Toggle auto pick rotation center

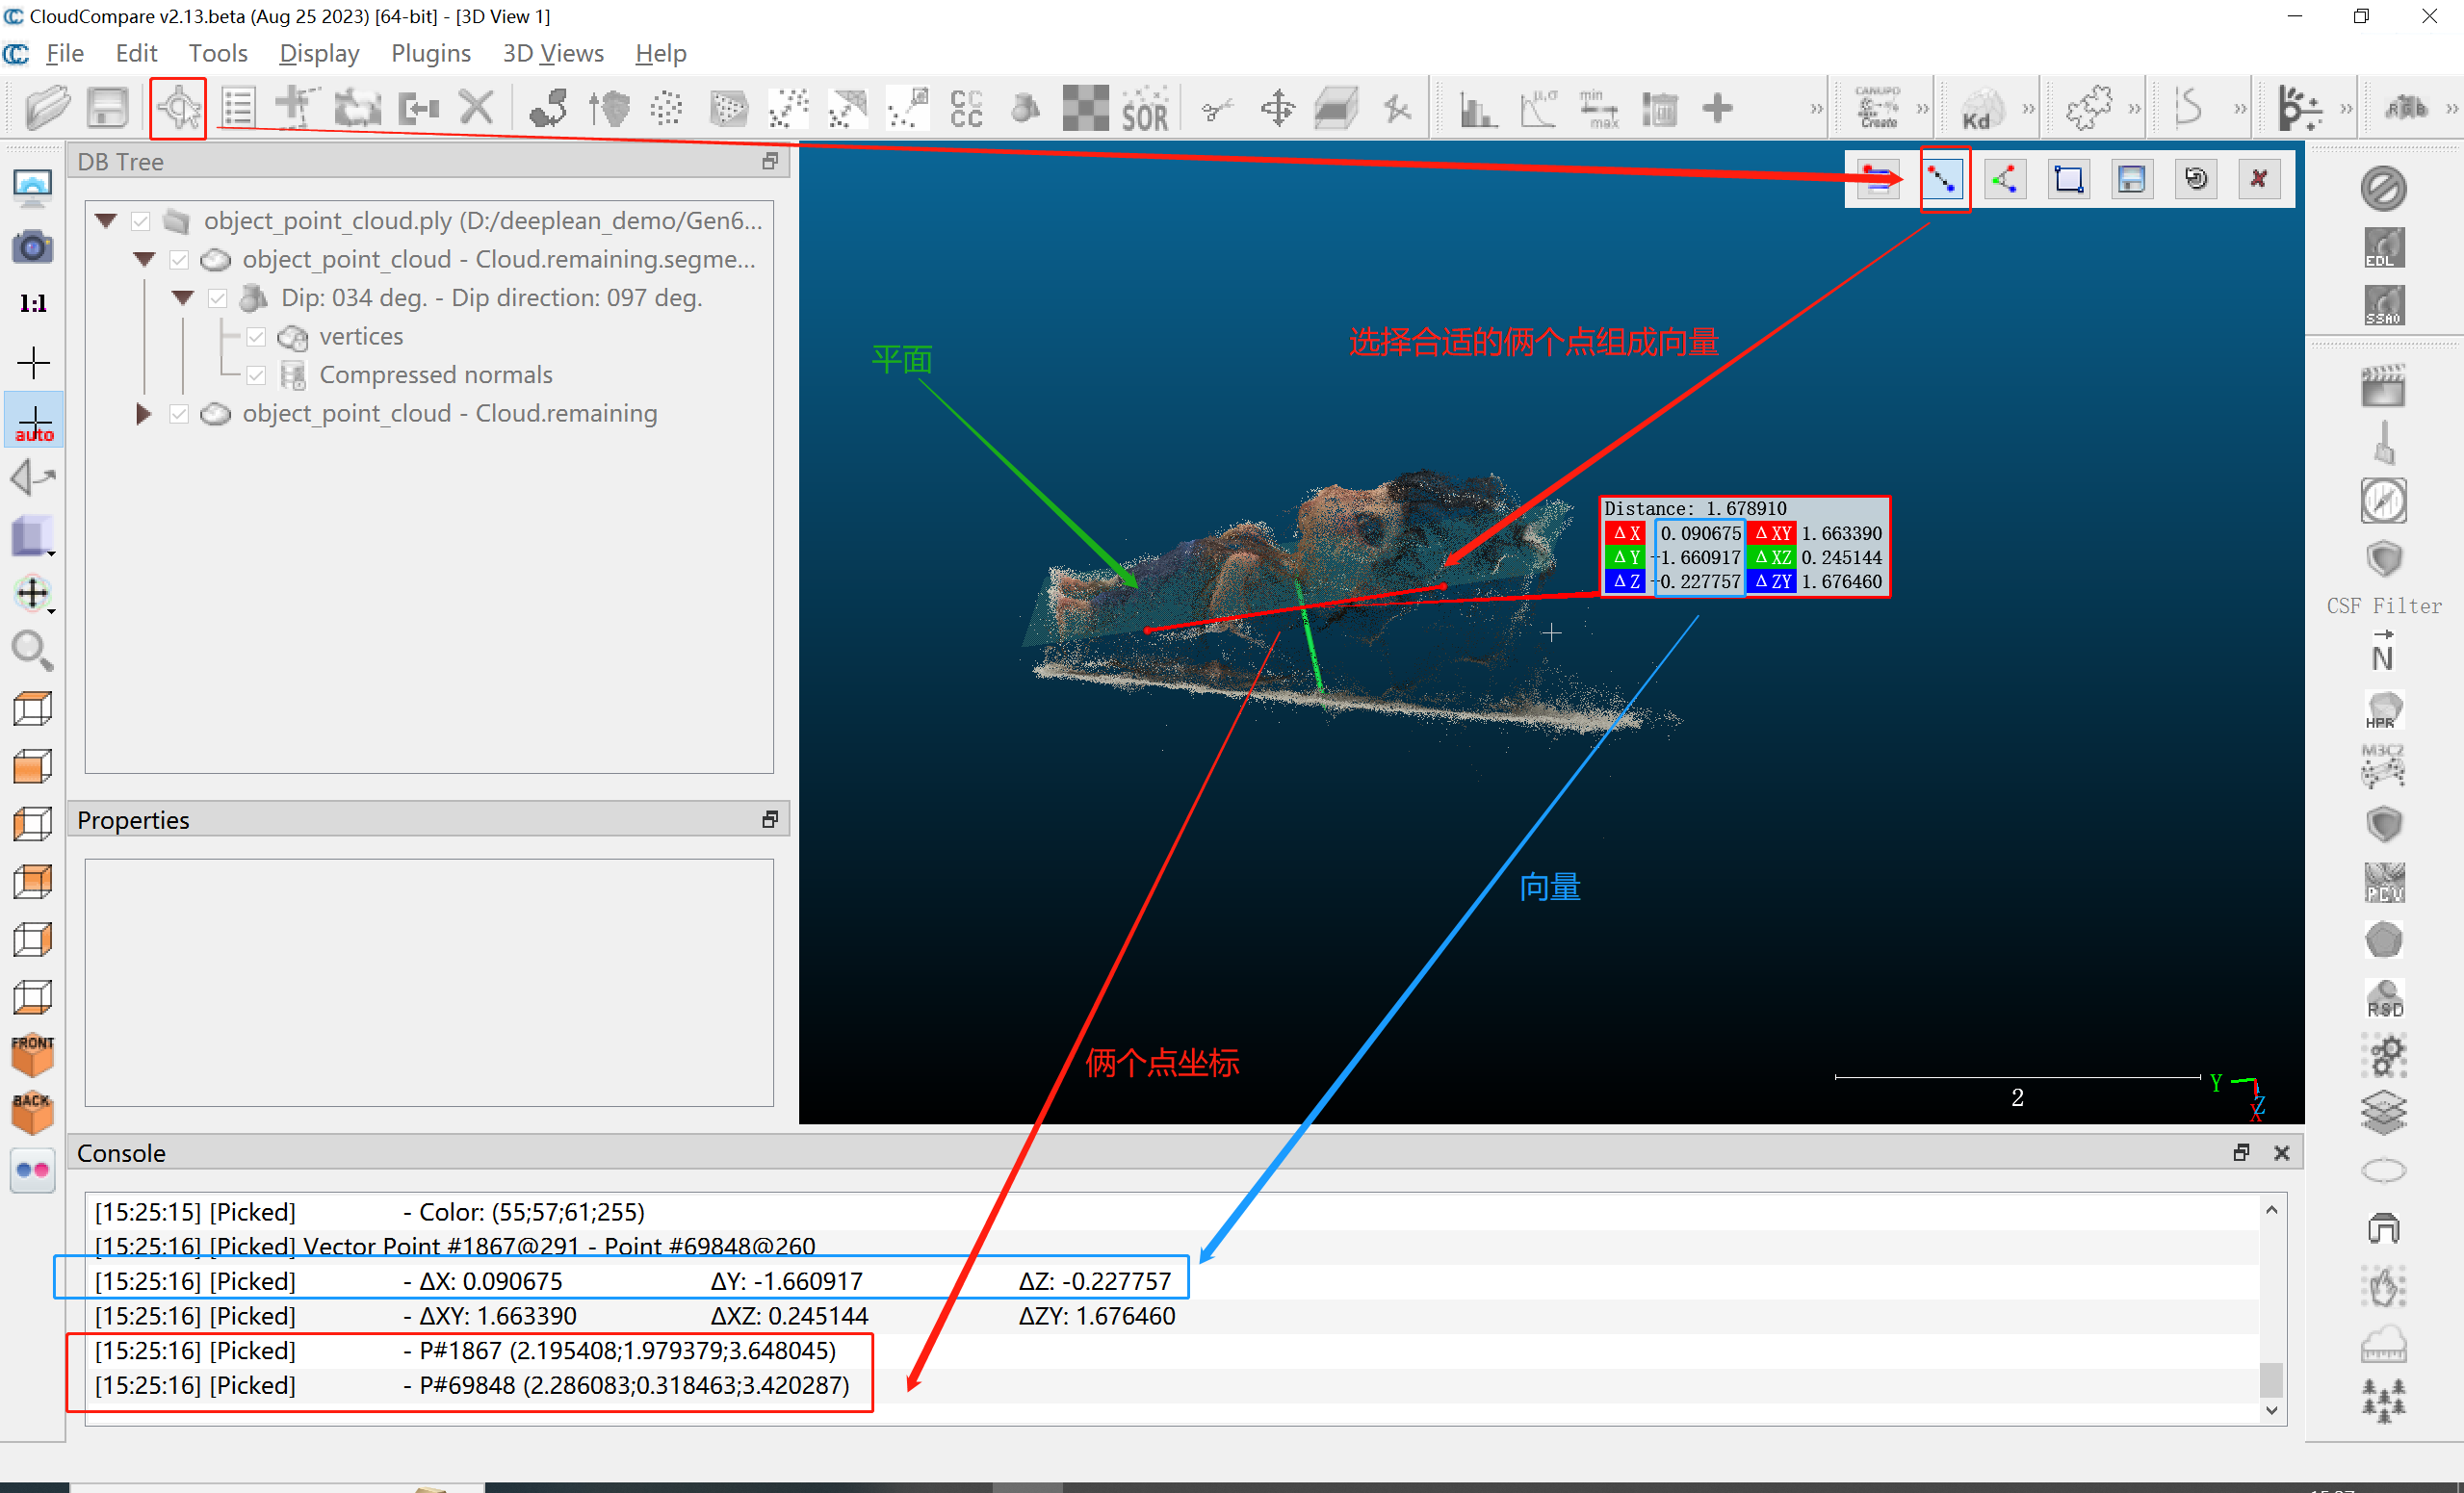(35, 421)
